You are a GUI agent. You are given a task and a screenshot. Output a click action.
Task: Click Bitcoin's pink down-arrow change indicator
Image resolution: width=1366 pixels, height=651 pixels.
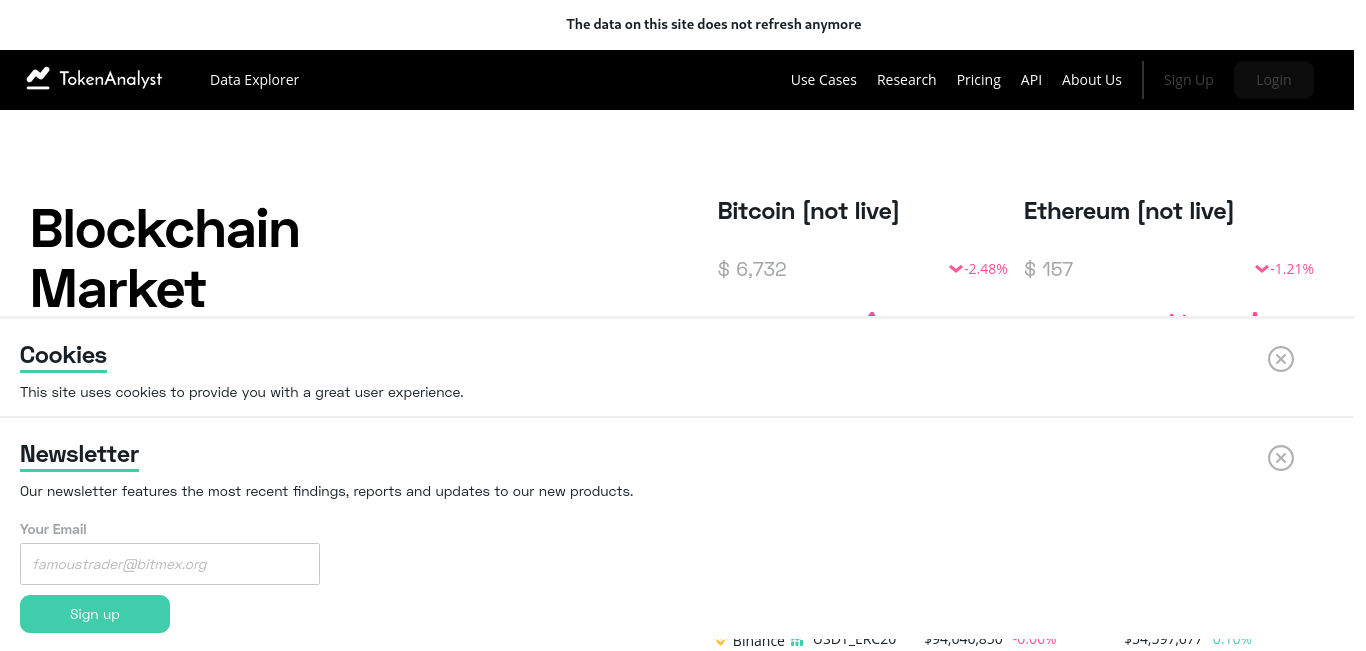tap(955, 269)
